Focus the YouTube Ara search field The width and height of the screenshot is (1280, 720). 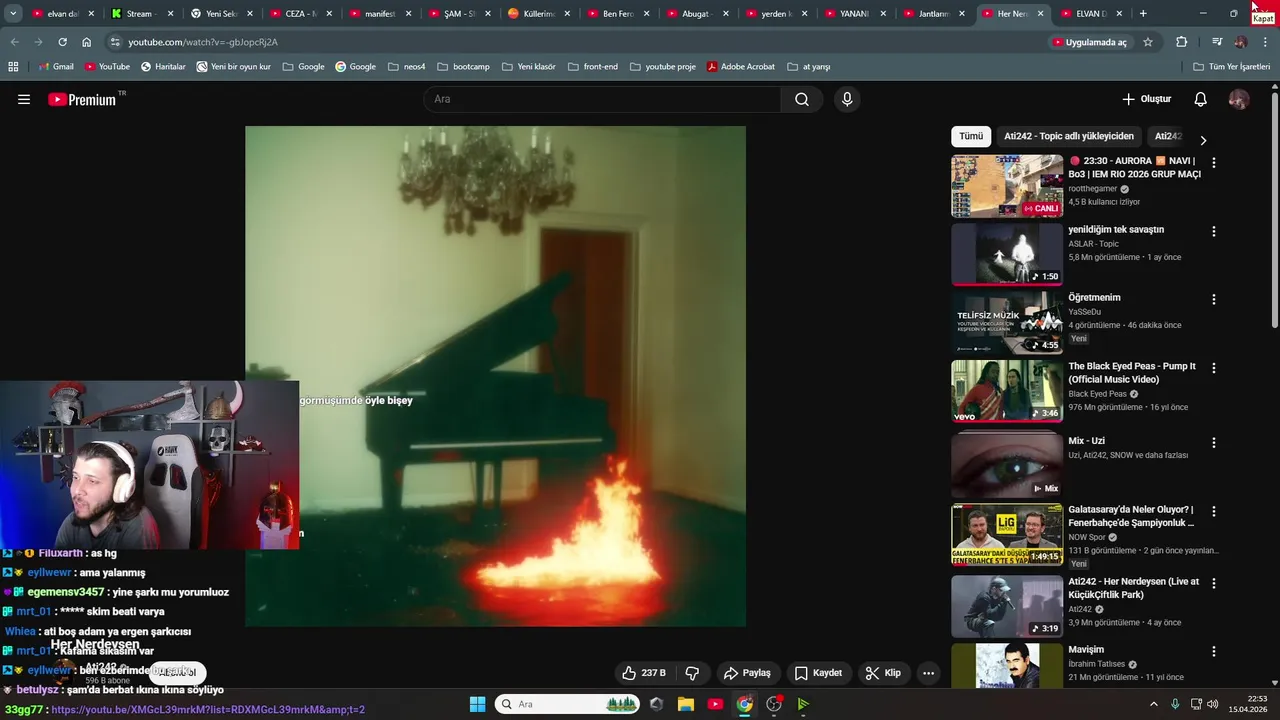point(602,99)
